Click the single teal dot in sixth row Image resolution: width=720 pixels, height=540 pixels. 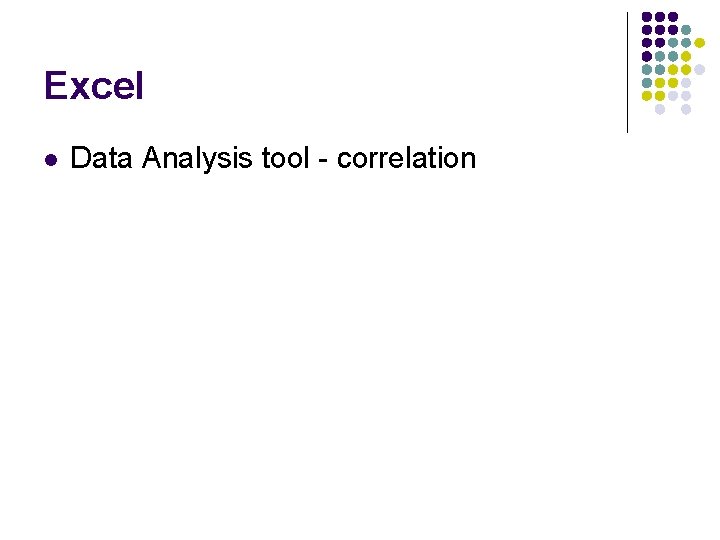(647, 83)
